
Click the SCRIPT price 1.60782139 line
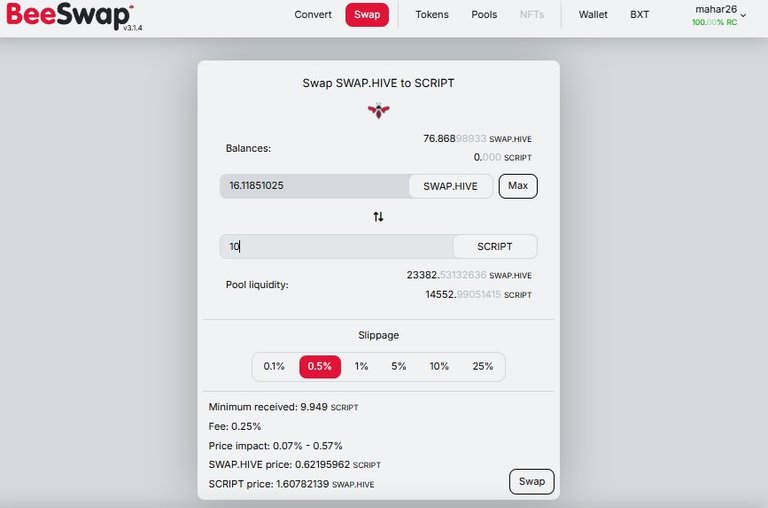(x=291, y=484)
